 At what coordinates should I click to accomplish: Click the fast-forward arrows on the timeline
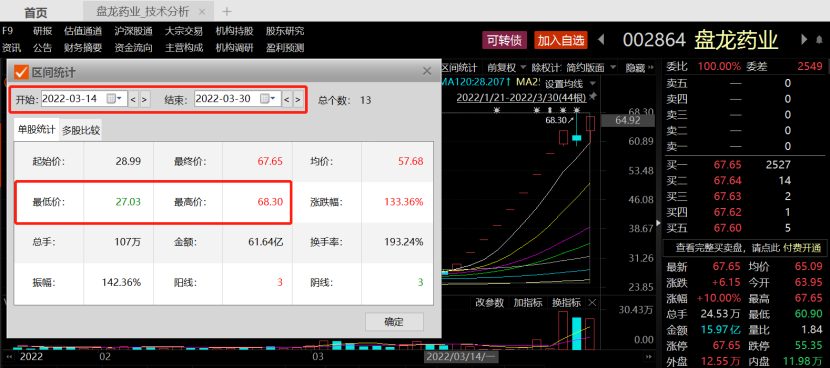(647, 356)
